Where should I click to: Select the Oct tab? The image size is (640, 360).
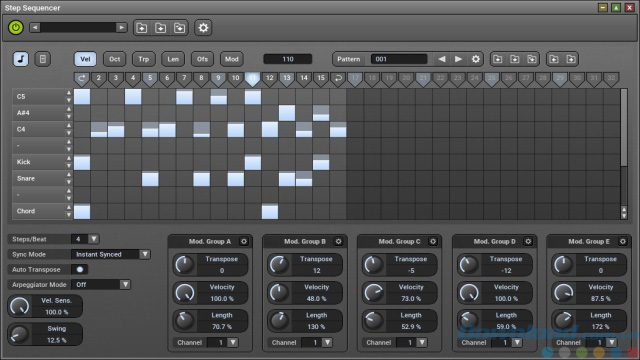click(x=114, y=59)
